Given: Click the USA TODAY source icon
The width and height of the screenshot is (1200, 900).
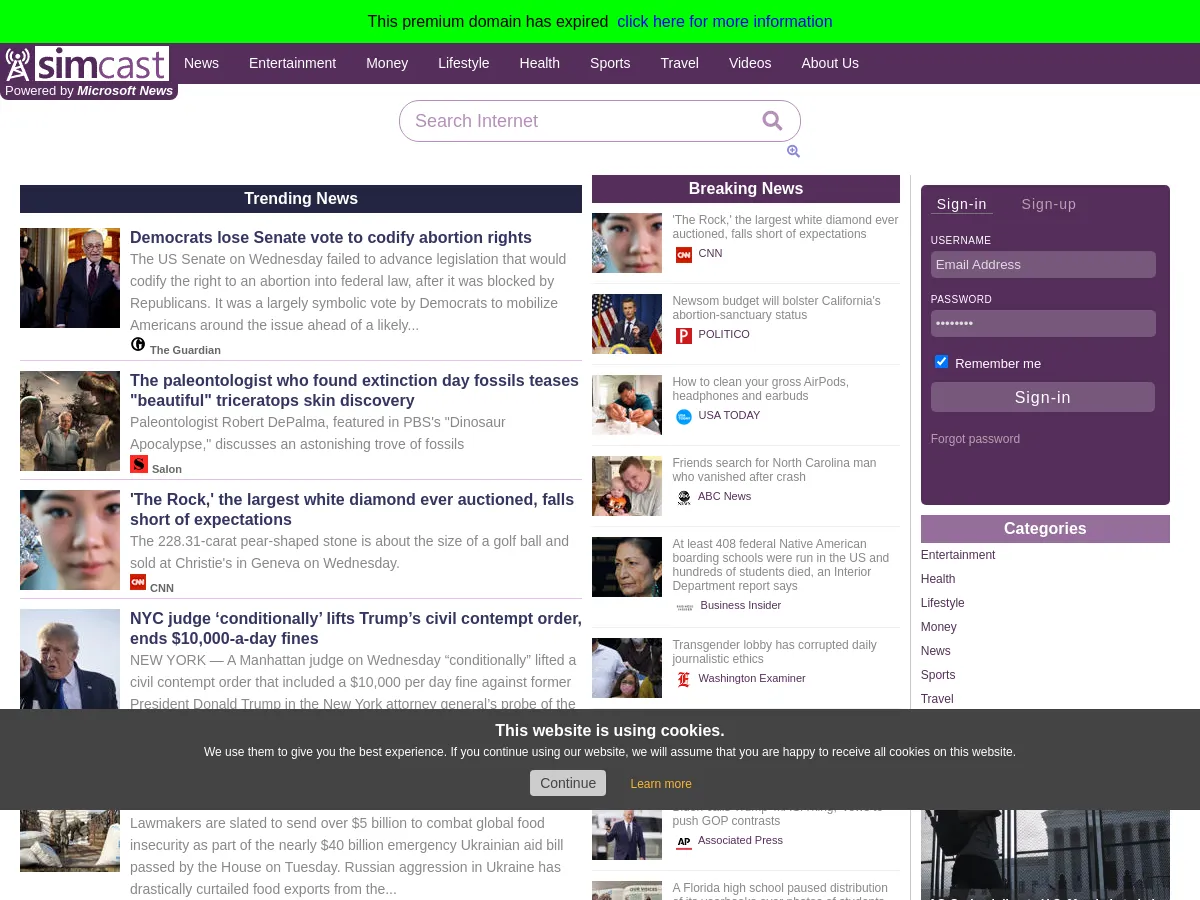Looking at the screenshot, I should pos(684,416).
